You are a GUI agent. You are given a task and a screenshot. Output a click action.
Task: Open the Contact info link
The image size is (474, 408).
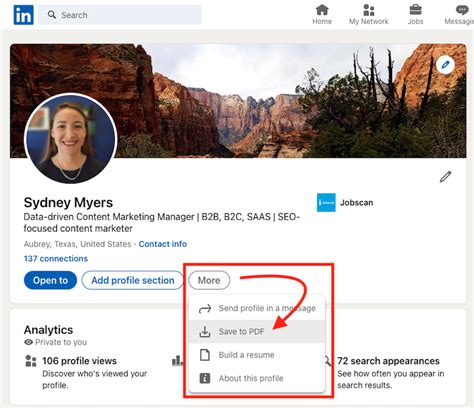click(163, 244)
